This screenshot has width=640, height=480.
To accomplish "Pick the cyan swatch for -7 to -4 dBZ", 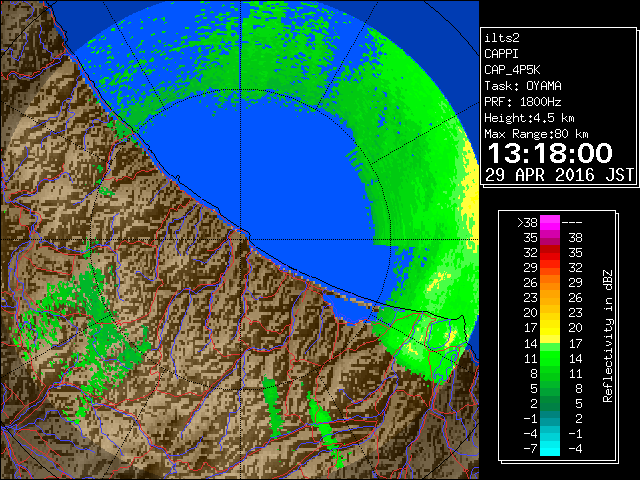I will [x=550, y=449].
